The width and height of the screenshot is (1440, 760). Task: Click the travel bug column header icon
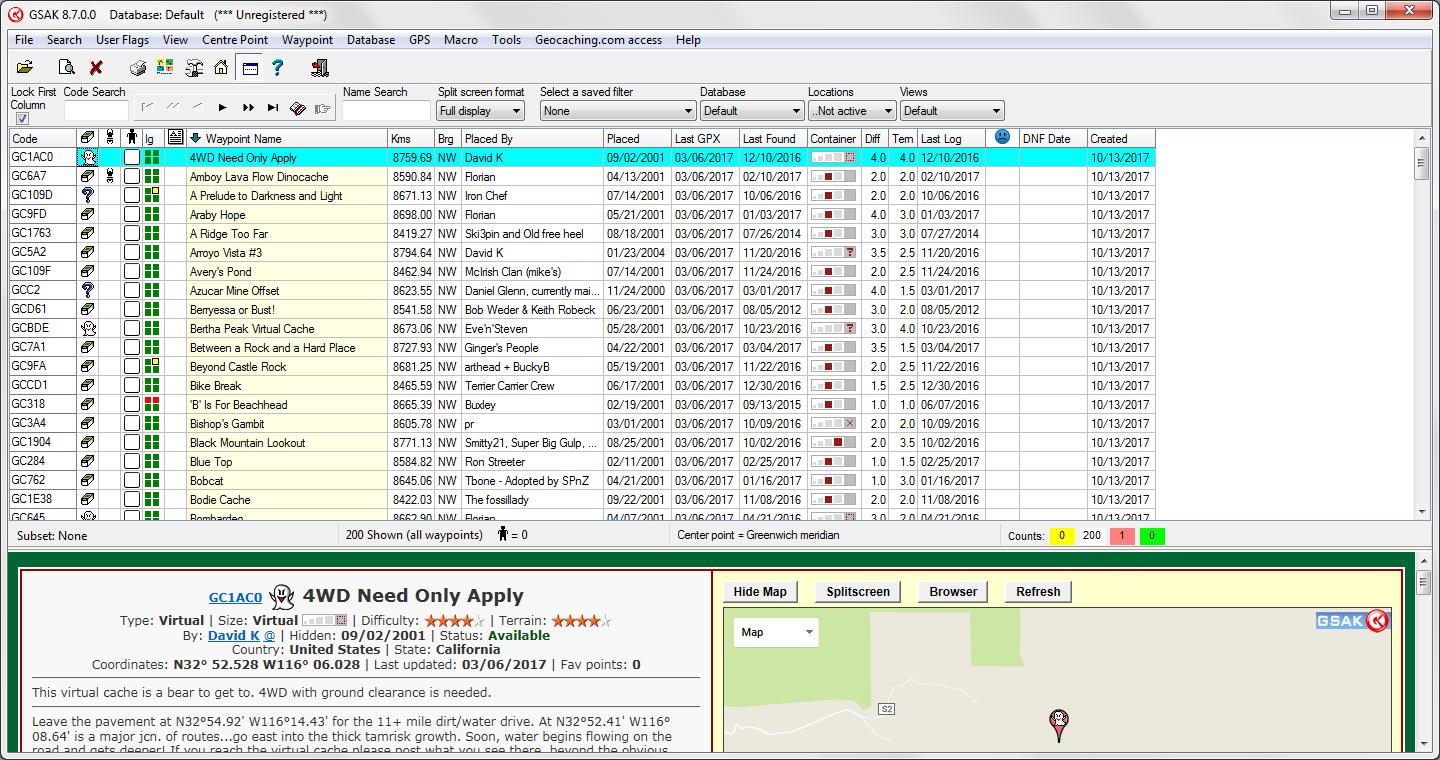pos(109,138)
